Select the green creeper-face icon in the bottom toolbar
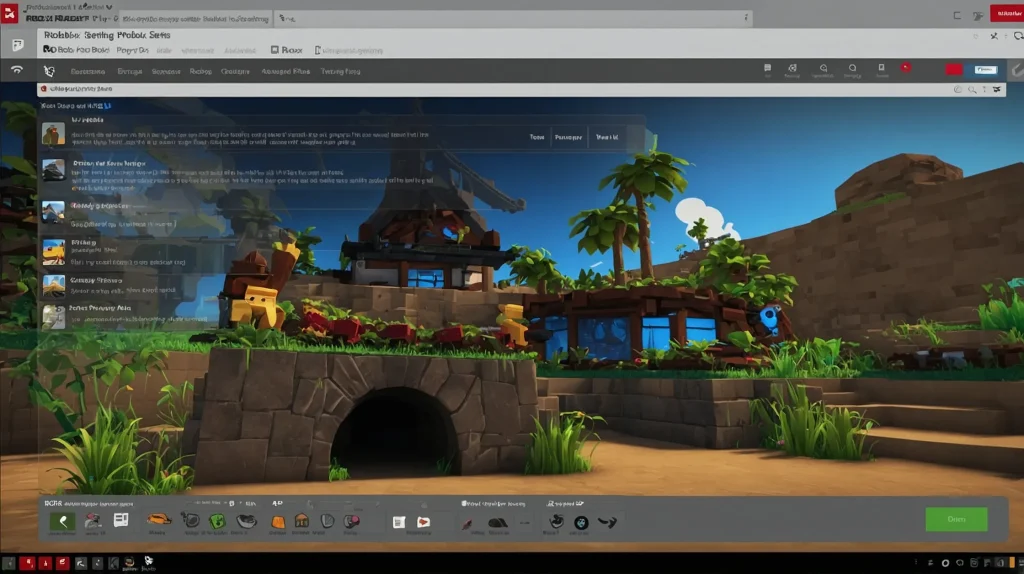This screenshot has width=1024, height=574. (x=217, y=520)
